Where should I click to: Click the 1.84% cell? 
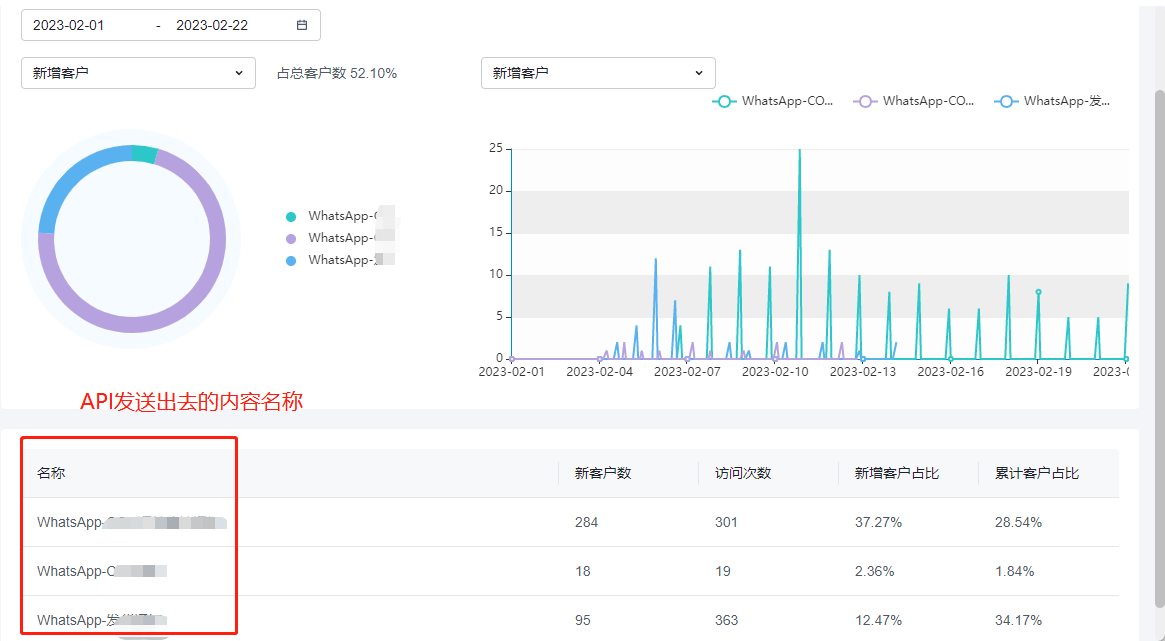pos(1014,571)
